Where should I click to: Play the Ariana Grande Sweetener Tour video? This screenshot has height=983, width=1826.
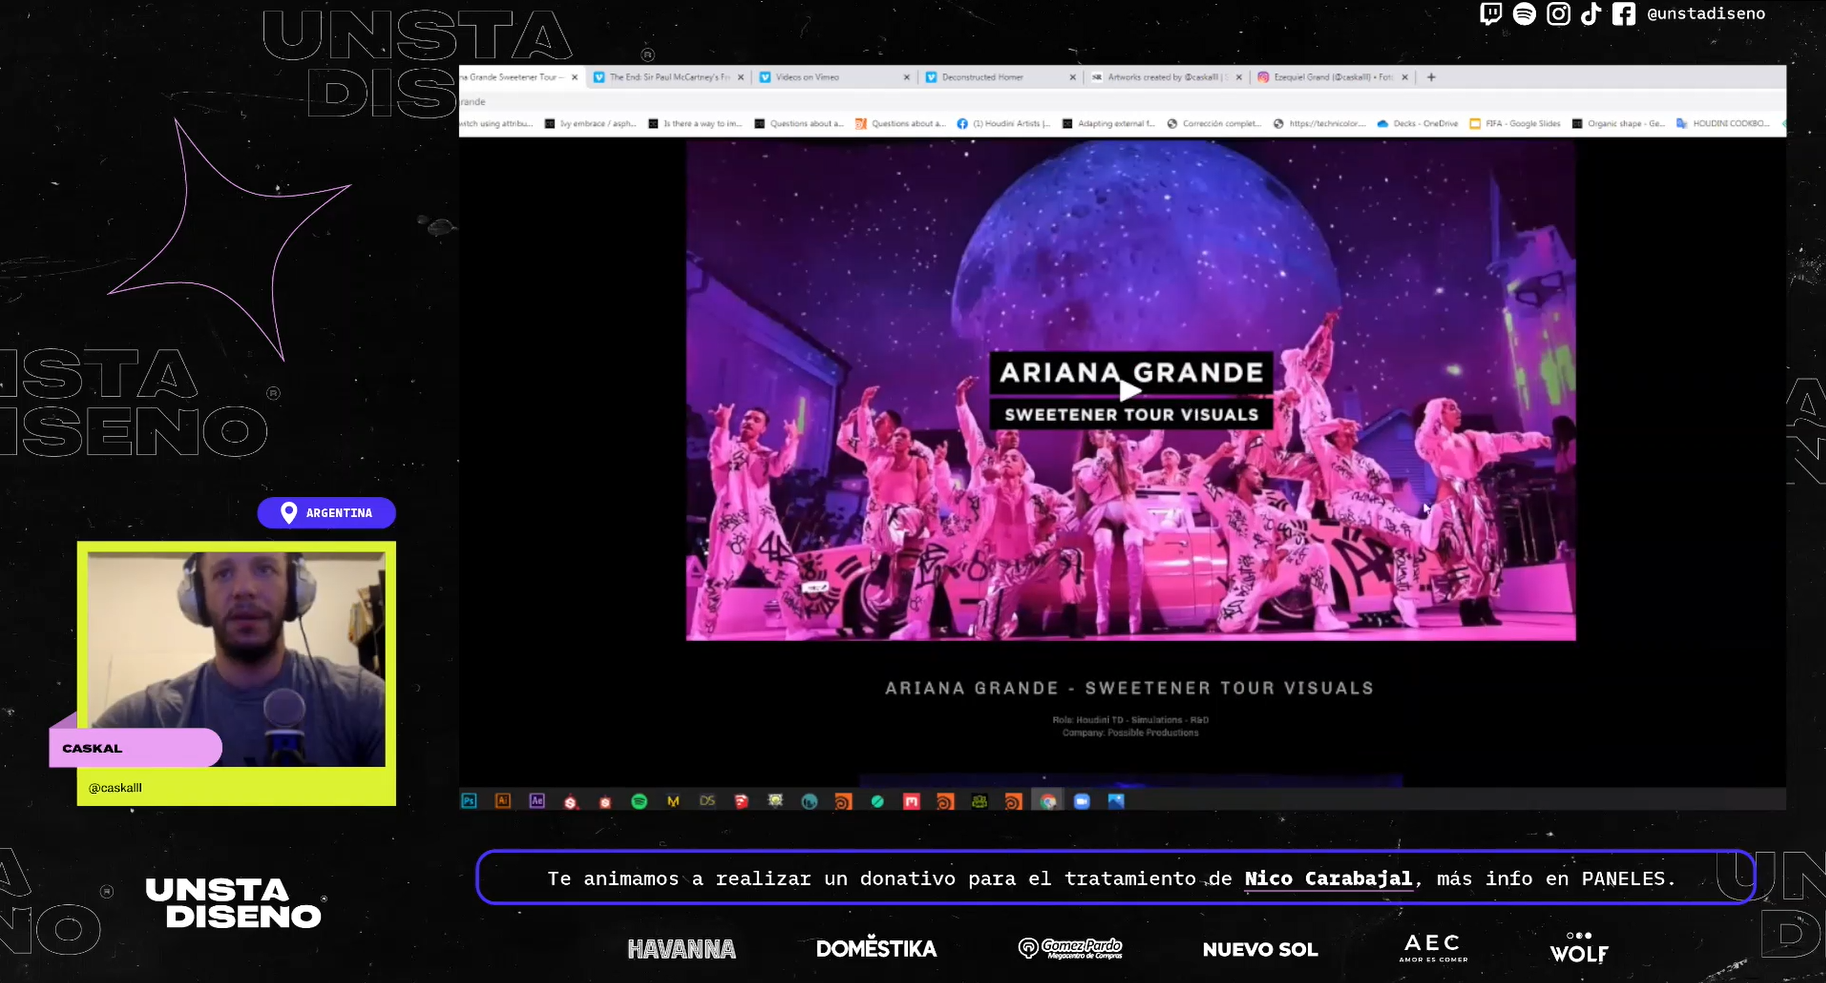click(x=1130, y=390)
